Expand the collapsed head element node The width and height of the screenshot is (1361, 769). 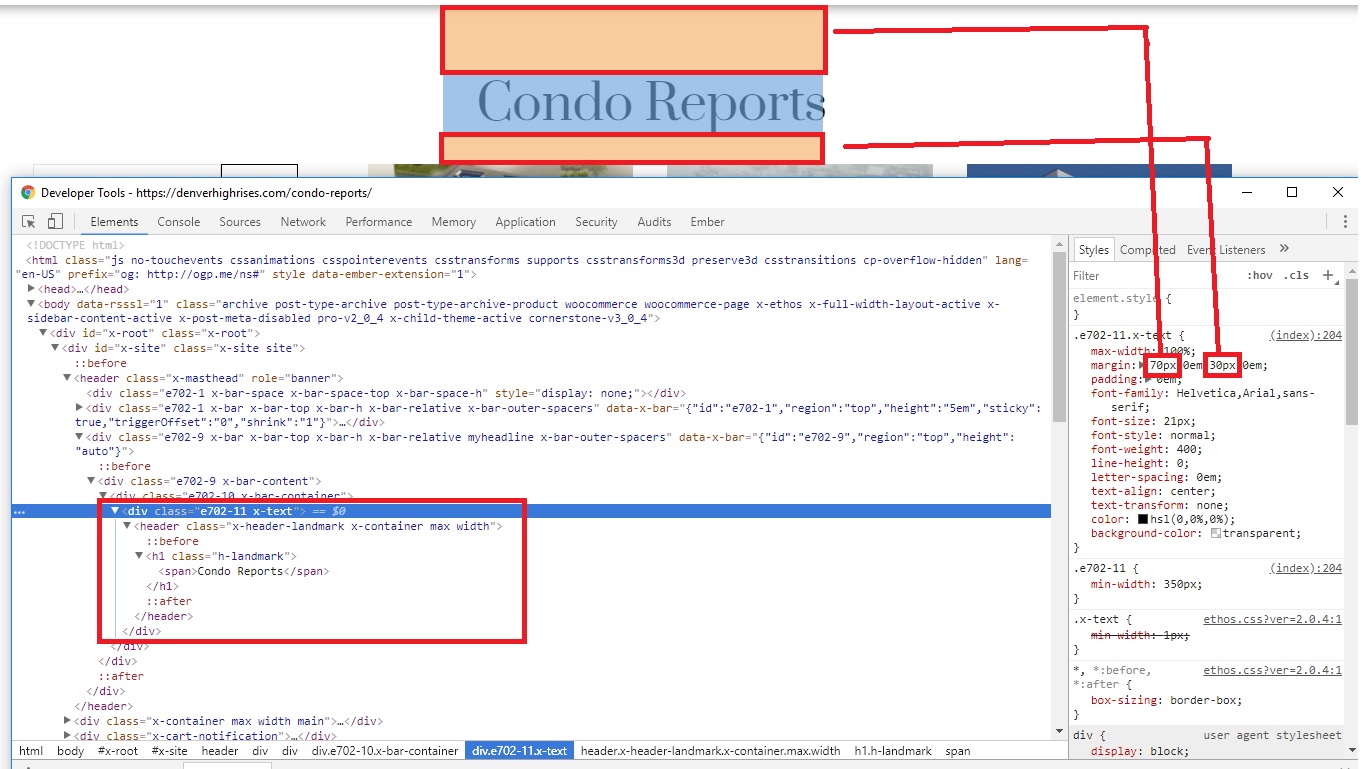click(x=31, y=289)
